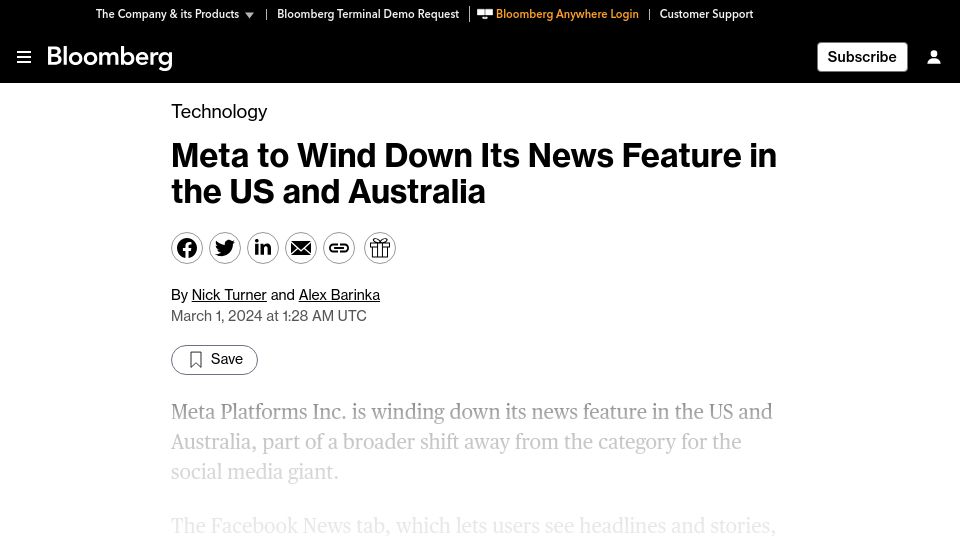Gift this article icon
The width and height of the screenshot is (960, 540).
point(380,248)
